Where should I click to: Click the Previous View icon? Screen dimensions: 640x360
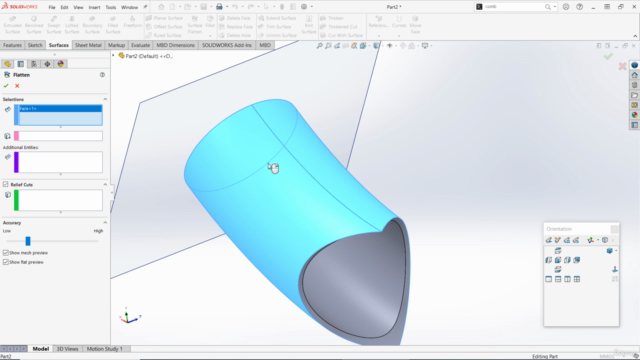pyautogui.click(x=337, y=46)
